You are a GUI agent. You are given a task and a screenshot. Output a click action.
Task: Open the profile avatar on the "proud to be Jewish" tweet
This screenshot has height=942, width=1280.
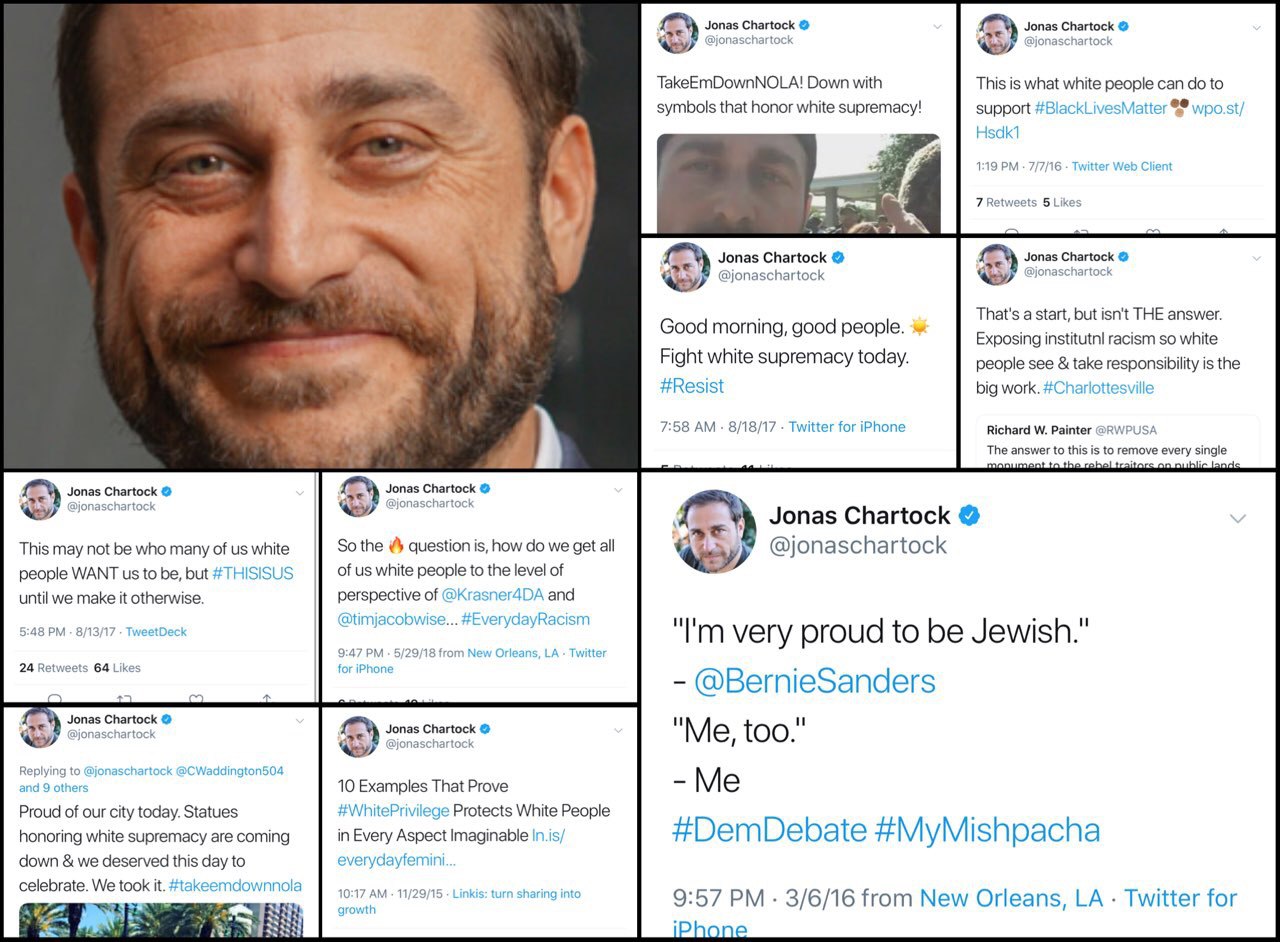tap(714, 531)
